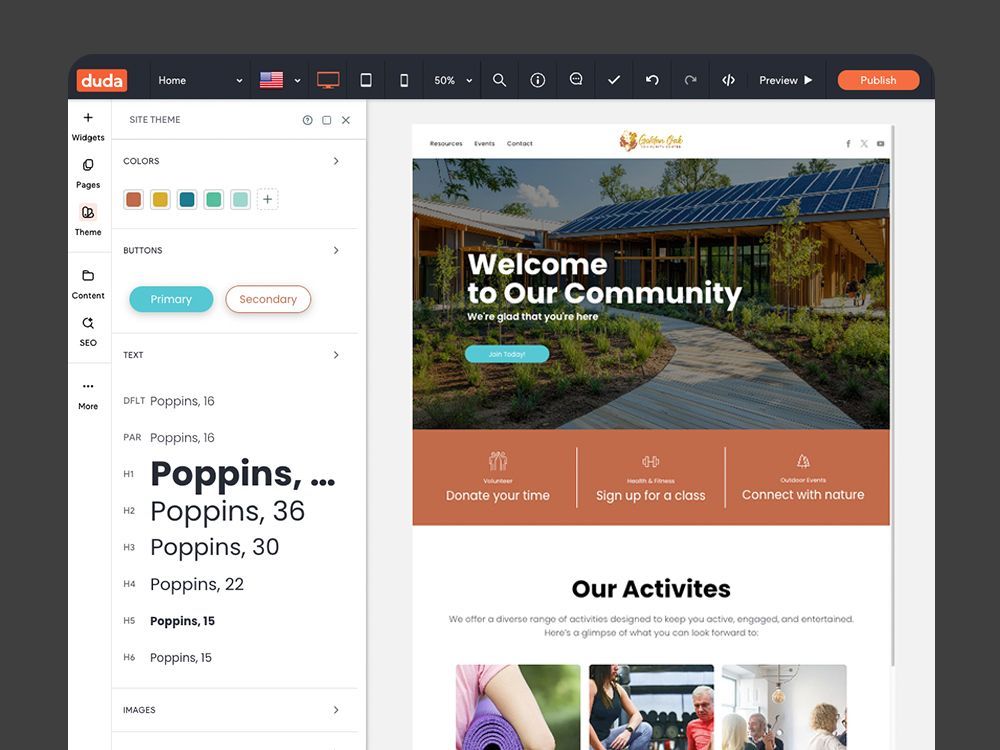
Task: Click Resources in site navigation
Action: [446, 143]
